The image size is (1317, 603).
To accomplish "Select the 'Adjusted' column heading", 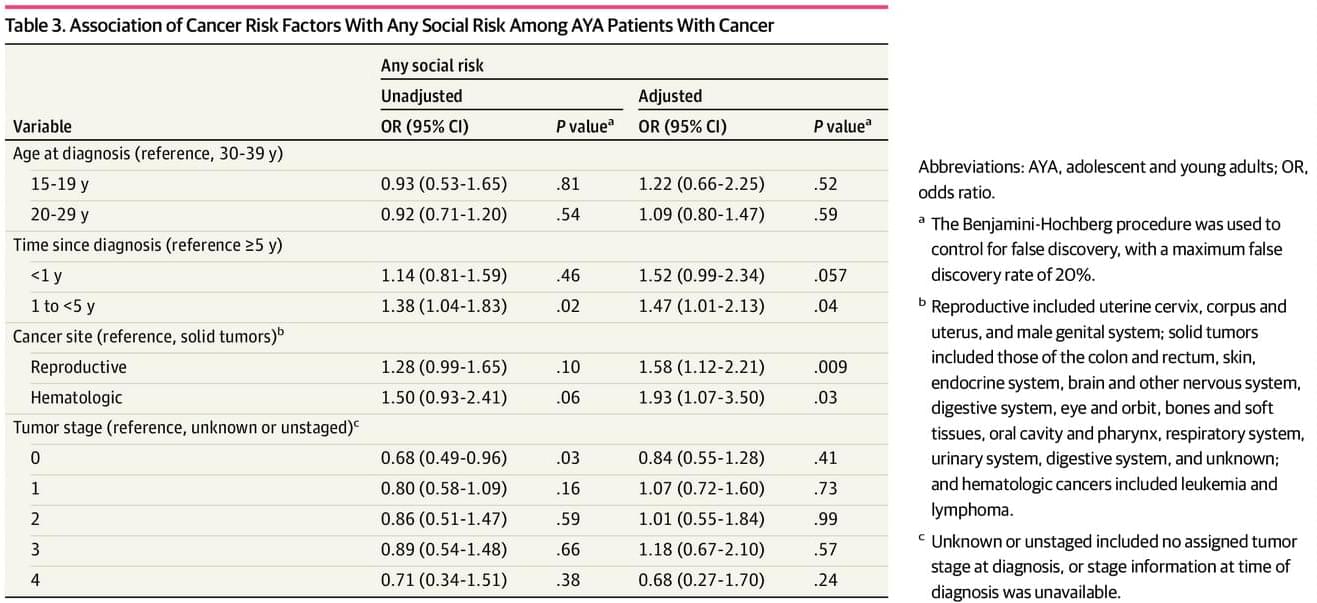I will [670, 96].
